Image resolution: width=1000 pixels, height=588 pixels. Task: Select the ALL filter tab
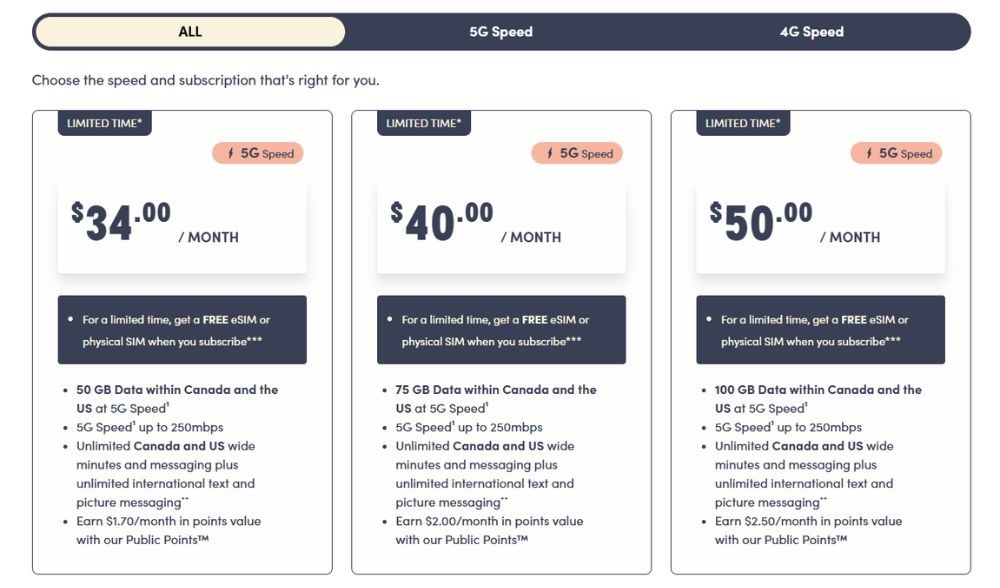tap(189, 31)
